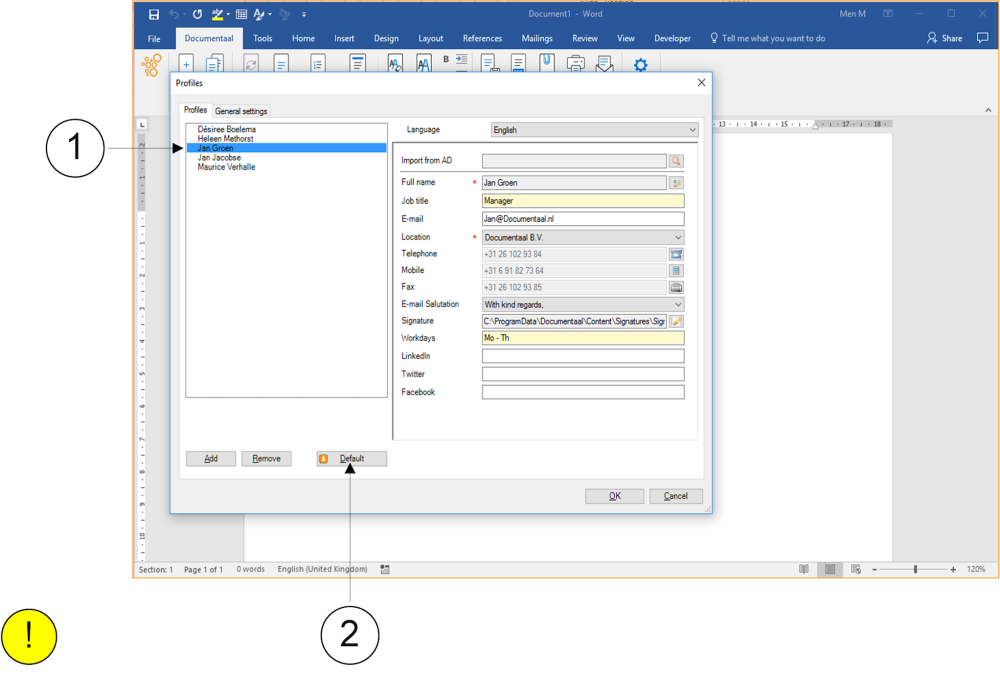The image size is (1000, 674).
Task: Open the References ribbon tab
Action: [482, 38]
